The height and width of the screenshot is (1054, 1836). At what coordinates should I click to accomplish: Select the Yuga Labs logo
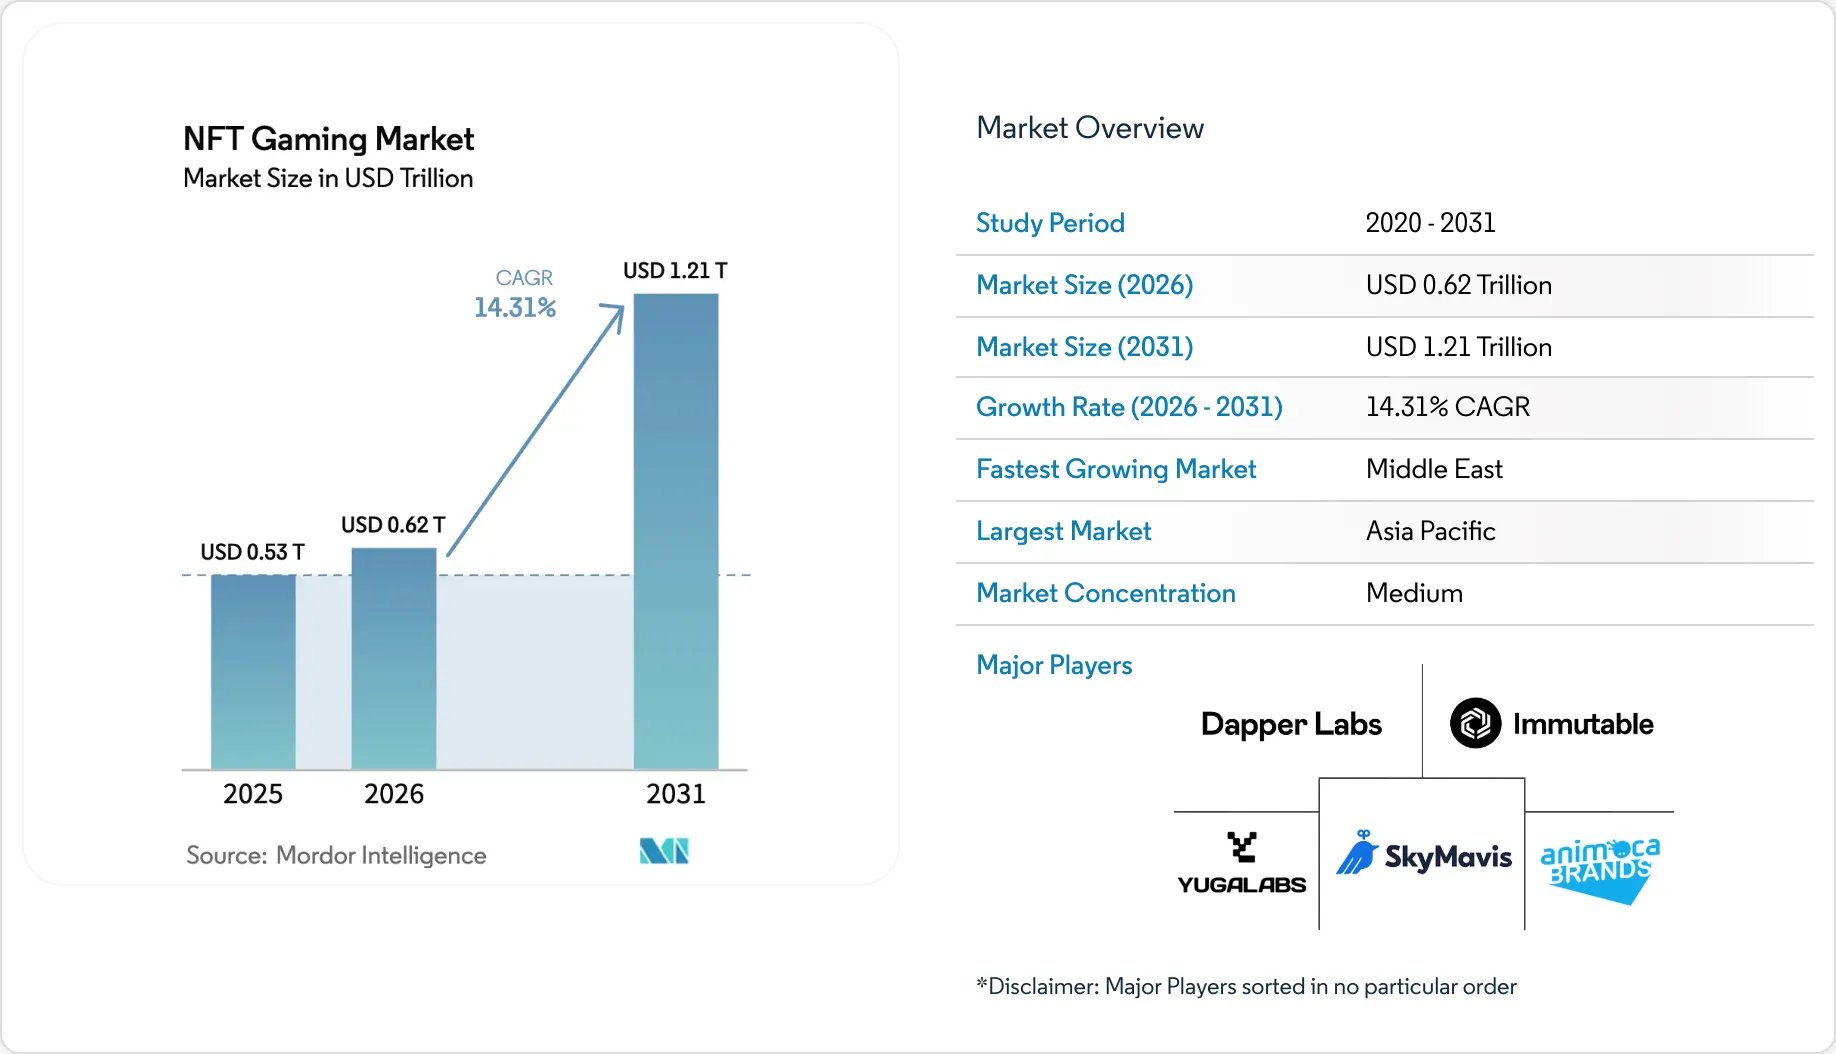click(x=1242, y=863)
